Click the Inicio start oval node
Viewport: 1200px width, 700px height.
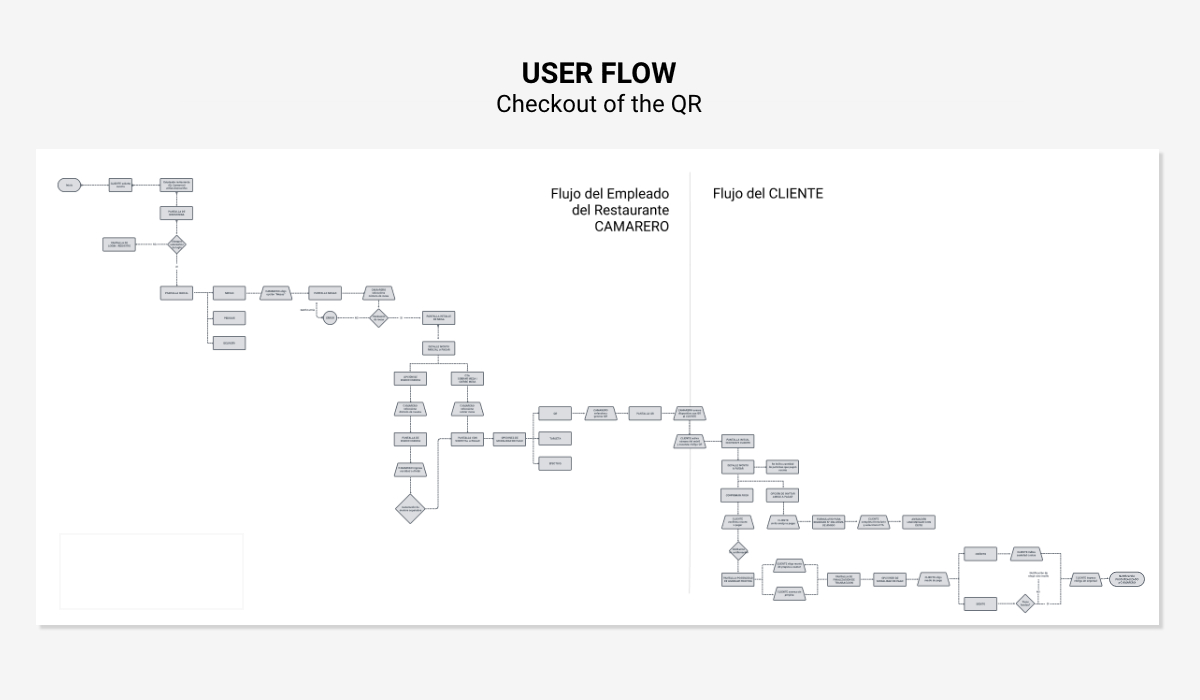click(x=70, y=185)
